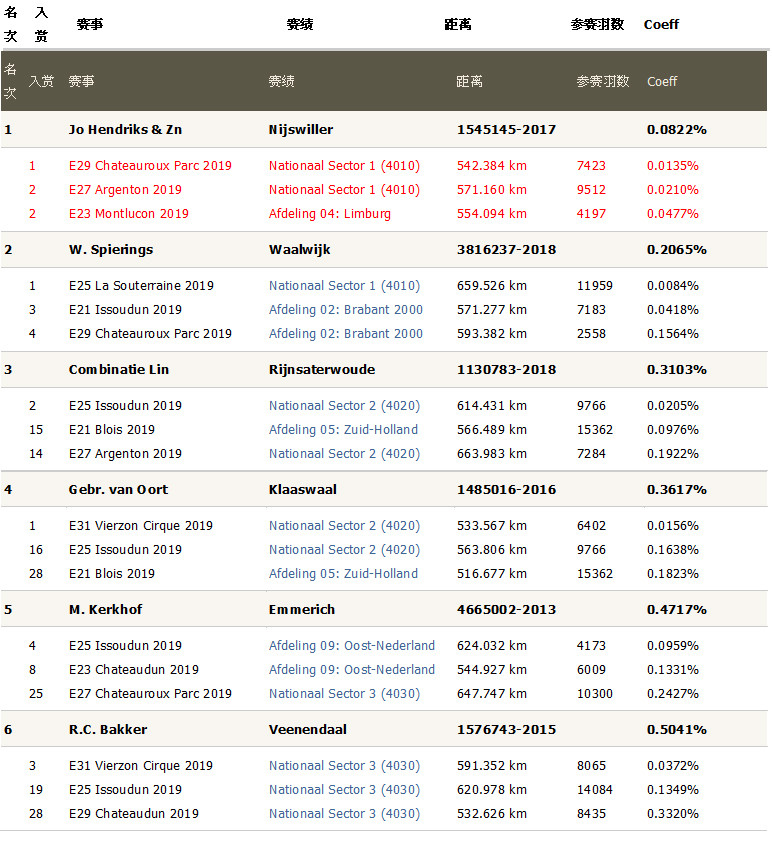Open Nationaal Sector 2 link for E27 Argenton
Viewport: 772px width, 856px height.
coord(344,454)
